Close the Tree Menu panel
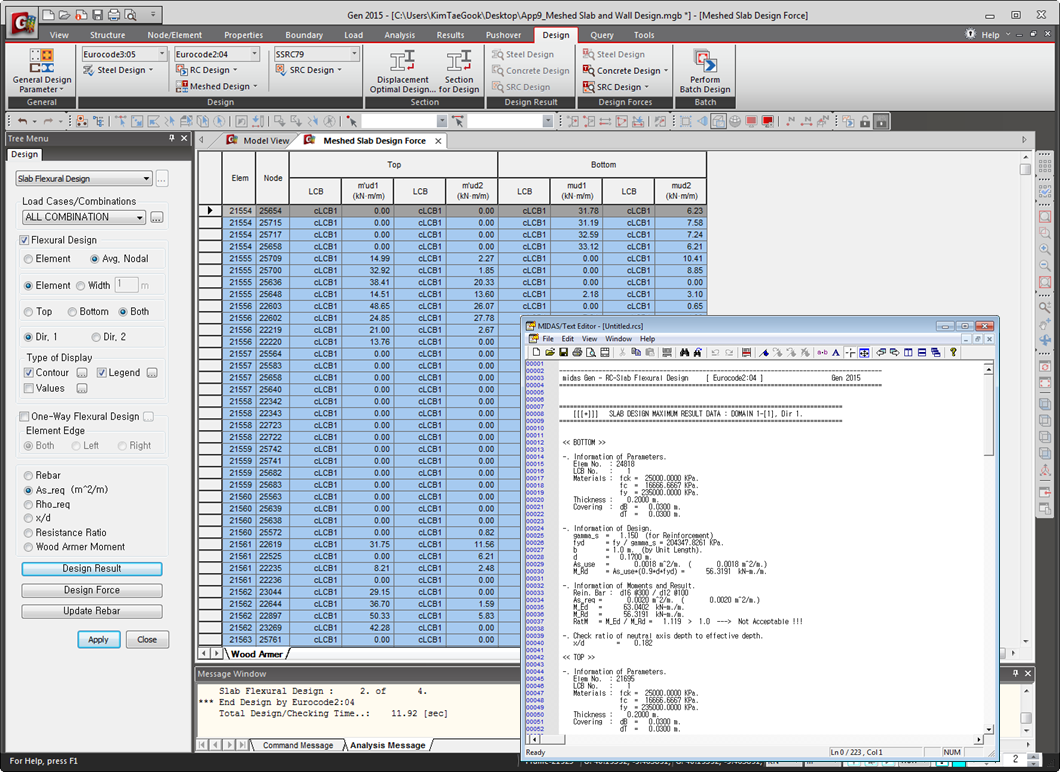Screen dimensions: 1060x772 pyautogui.click(x=184, y=138)
